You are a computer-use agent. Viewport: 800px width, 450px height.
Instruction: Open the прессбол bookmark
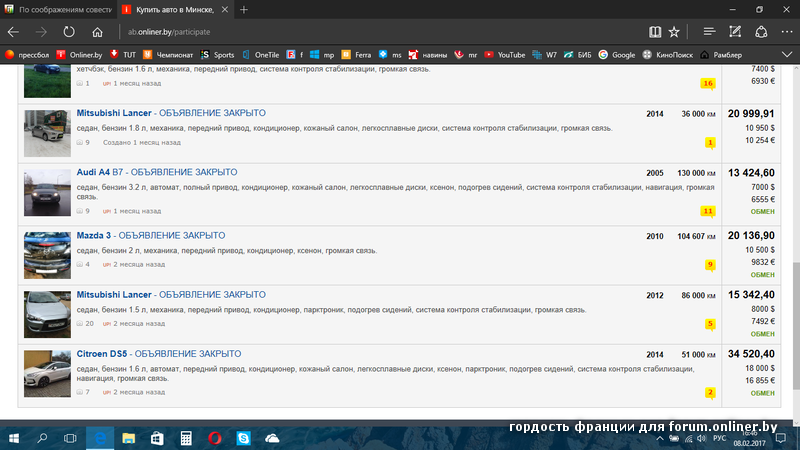pyautogui.click(x=28, y=55)
